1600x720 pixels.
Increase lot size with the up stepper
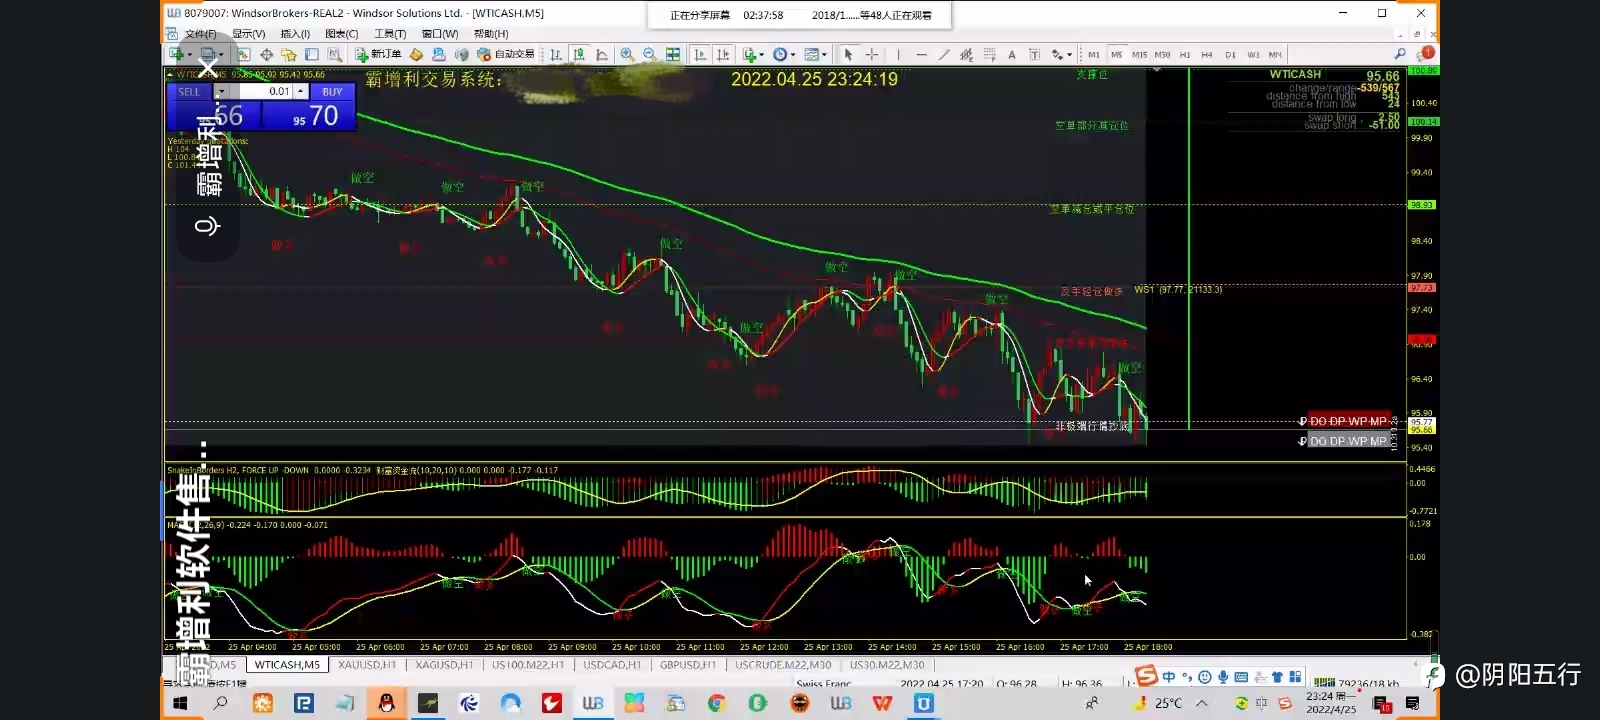point(300,91)
